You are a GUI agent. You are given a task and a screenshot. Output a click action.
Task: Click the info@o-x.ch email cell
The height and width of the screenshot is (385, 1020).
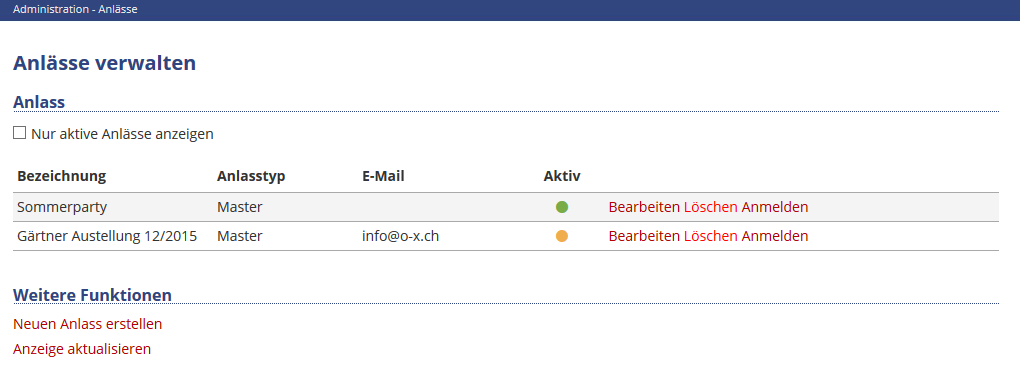coord(400,236)
